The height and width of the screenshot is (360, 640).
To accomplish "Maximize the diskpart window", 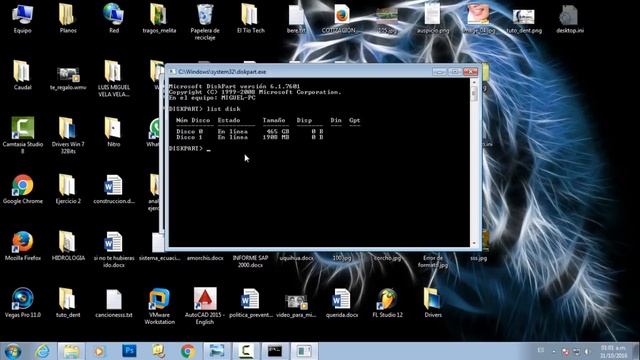I will 455,71.
